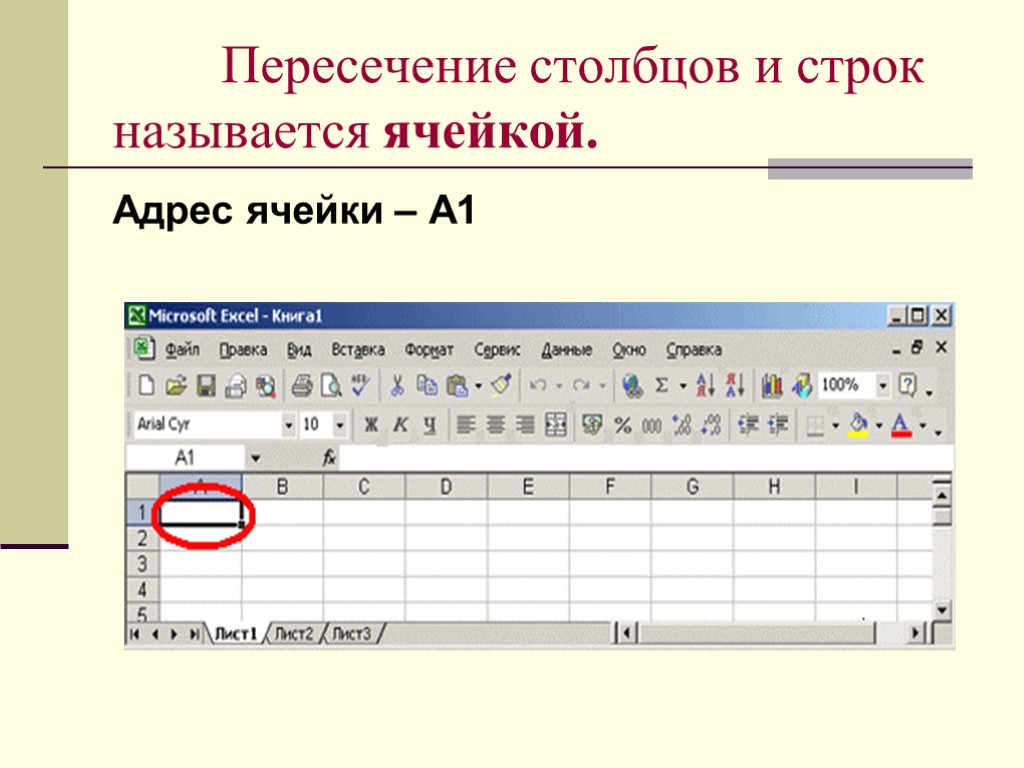Viewport: 1024px width, 768px height.
Task: Align text right
Action: click(525, 425)
